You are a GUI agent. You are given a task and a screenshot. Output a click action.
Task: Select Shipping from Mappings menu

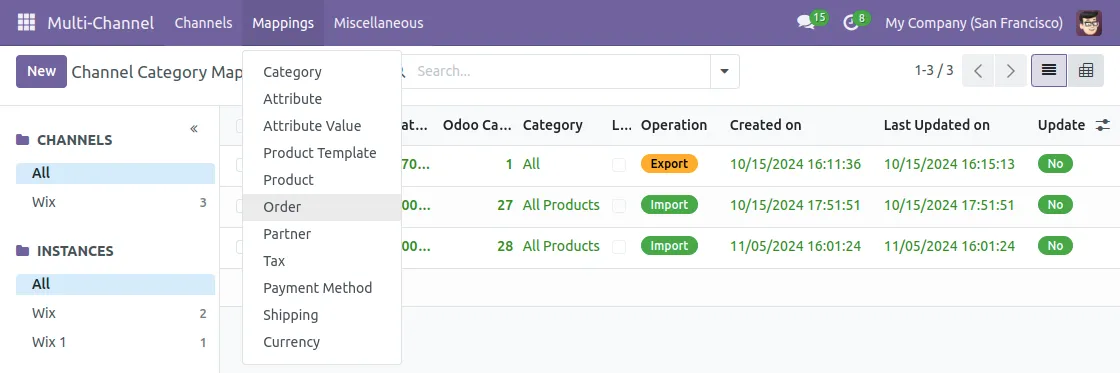(x=322, y=315)
